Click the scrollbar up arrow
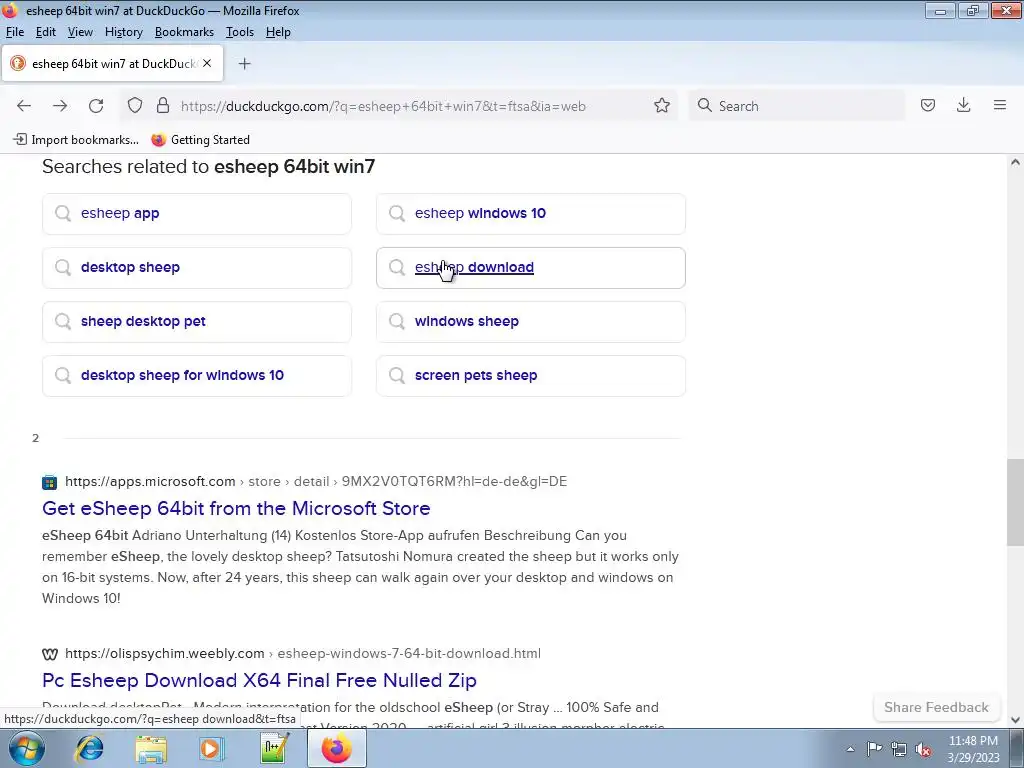This screenshot has width=1024, height=768. pos(1015,163)
